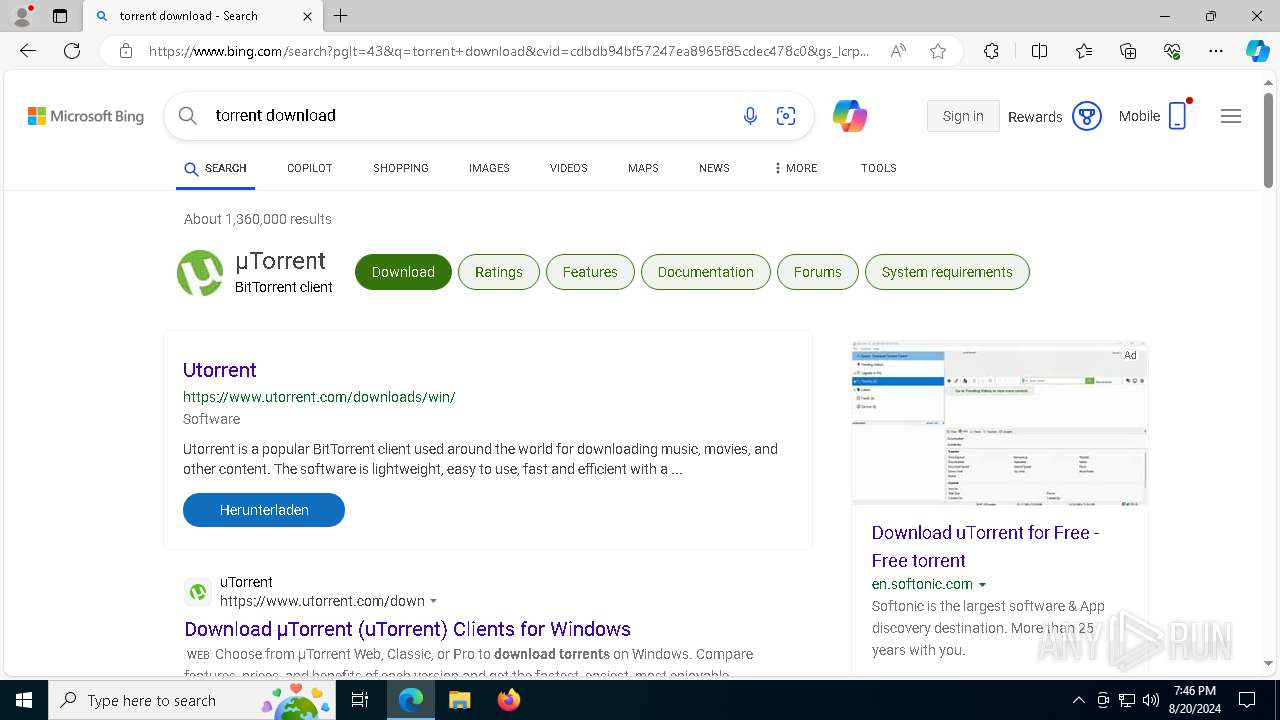Switch to the VIDEOS tab
The image size is (1280, 720).
pyautogui.click(x=568, y=168)
